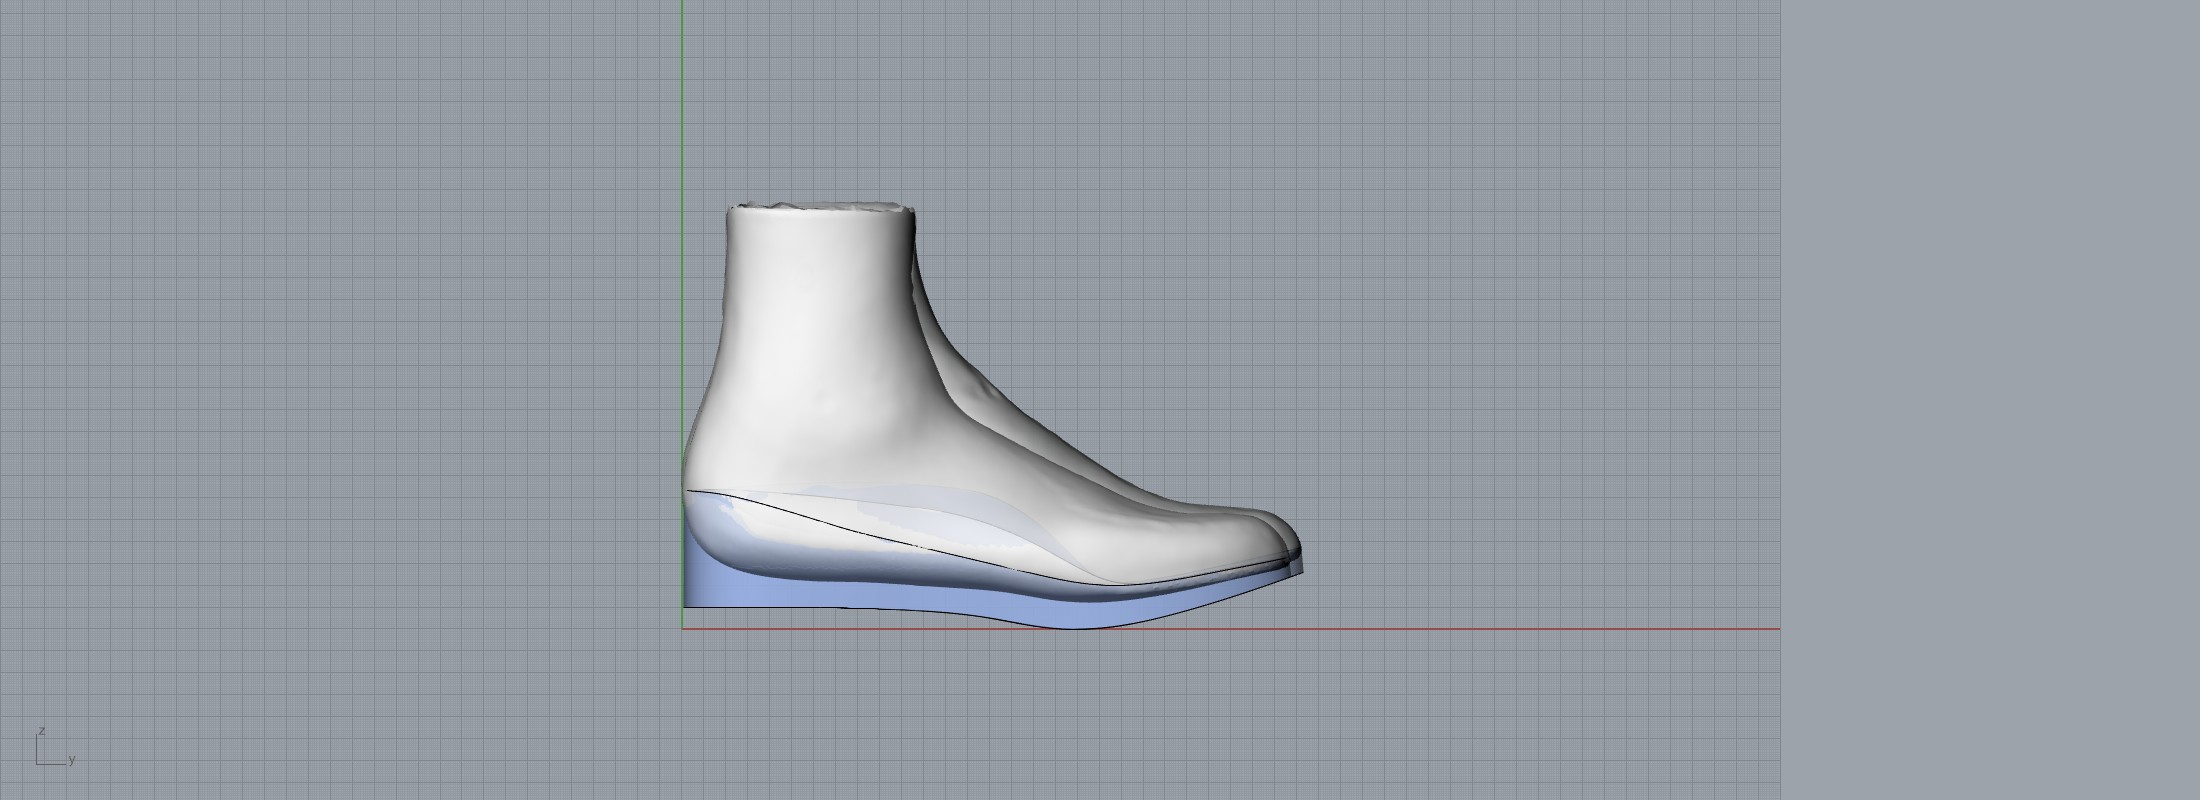Click the rough top opening of the leg scan
The width and height of the screenshot is (2200, 800).
tap(822, 207)
